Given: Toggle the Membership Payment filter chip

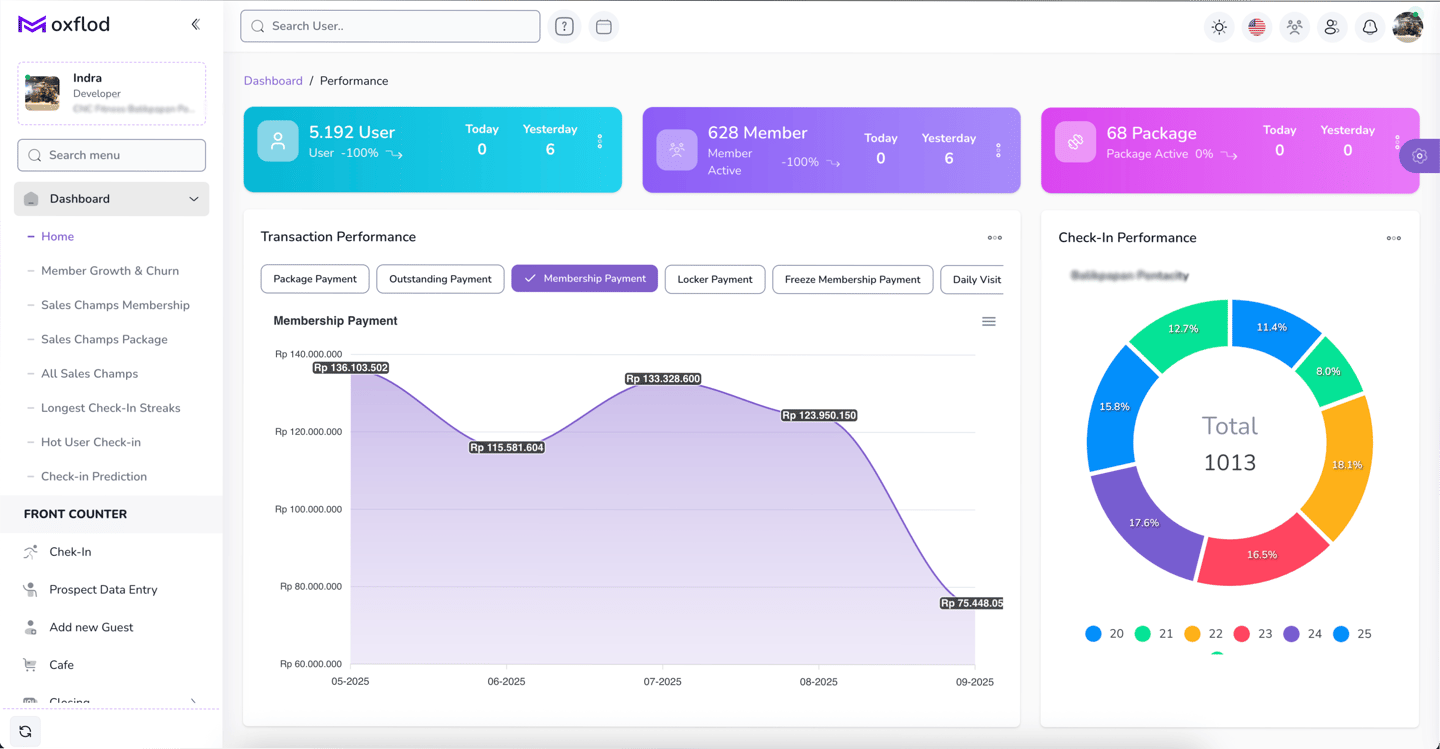Looking at the screenshot, I should click(585, 279).
